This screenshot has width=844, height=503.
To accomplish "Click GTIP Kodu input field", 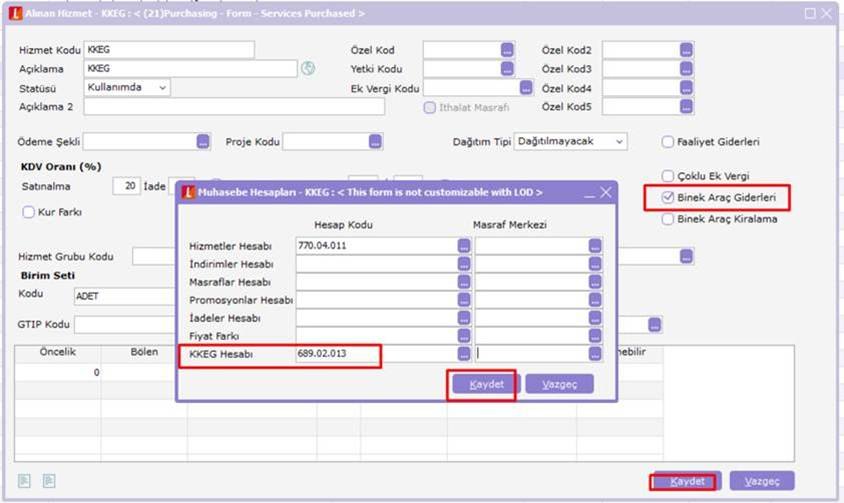I will (x=125, y=325).
